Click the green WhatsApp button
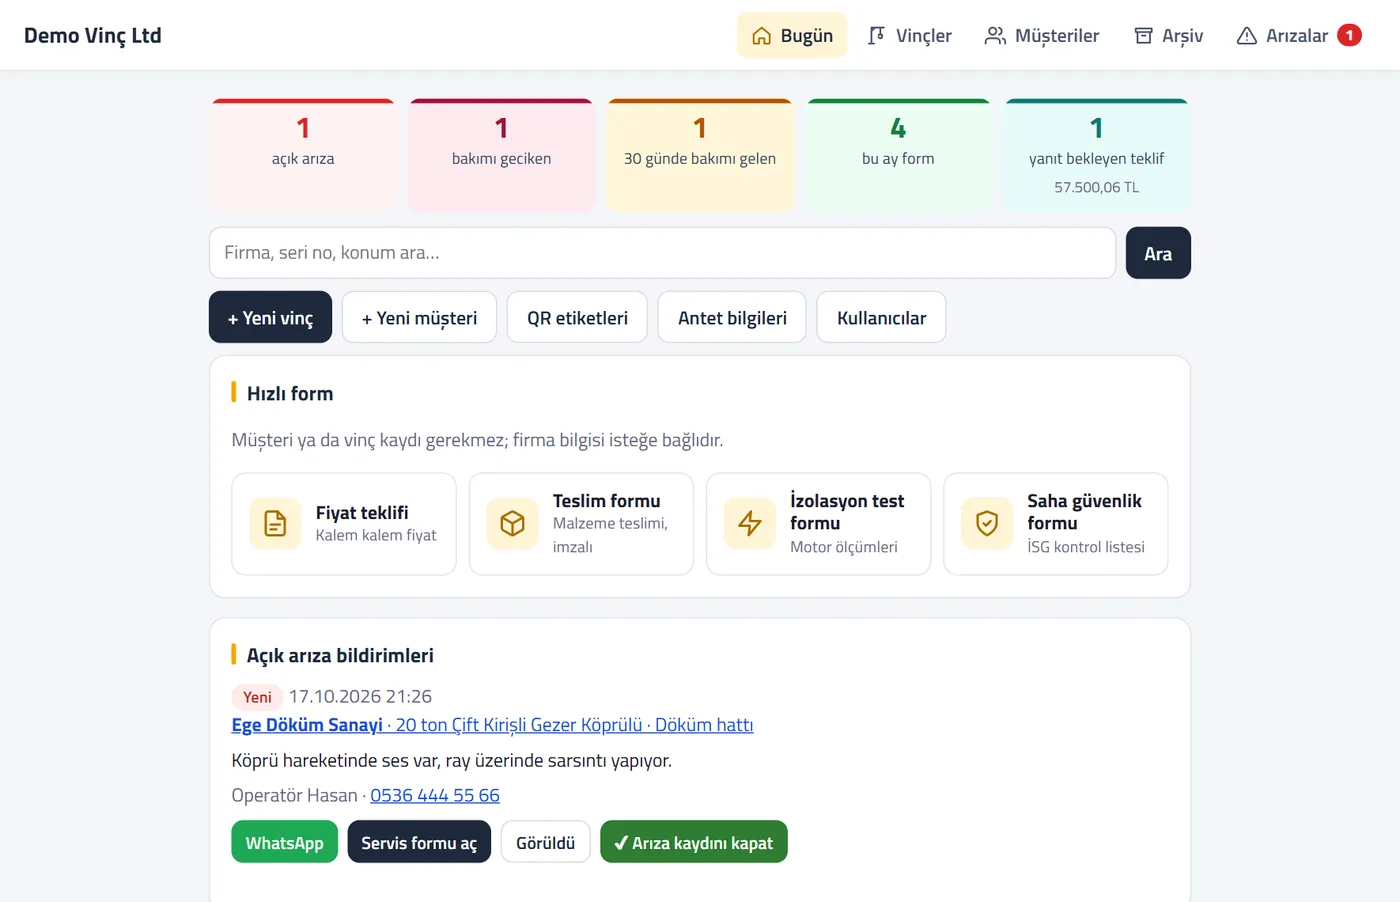The height and width of the screenshot is (902, 1400). [285, 842]
